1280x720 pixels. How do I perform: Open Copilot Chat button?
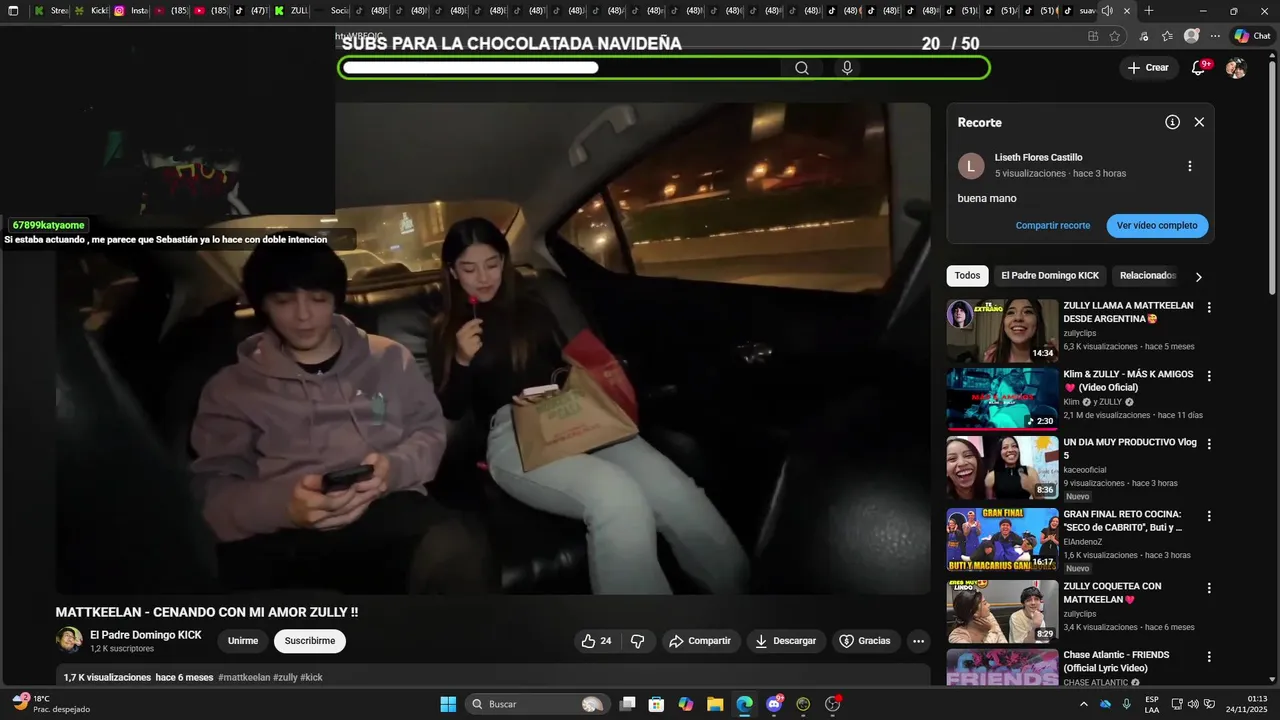tap(1253, 36)
